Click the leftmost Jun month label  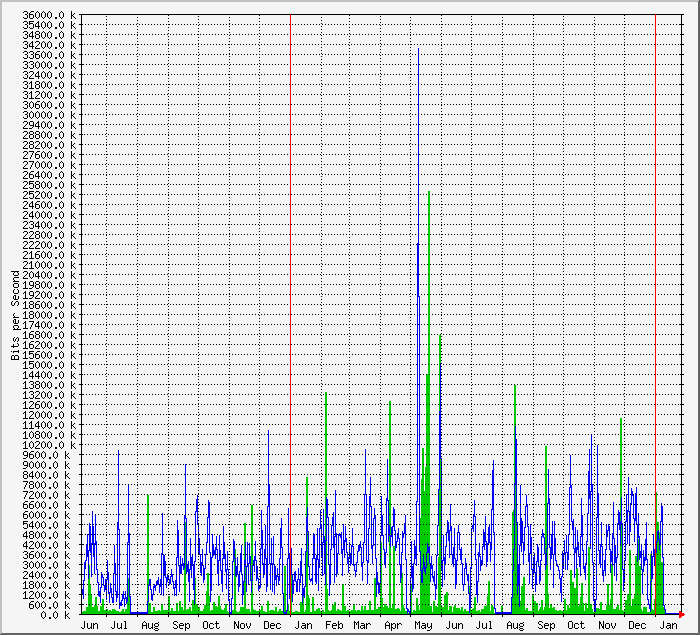tap(89, 625)
